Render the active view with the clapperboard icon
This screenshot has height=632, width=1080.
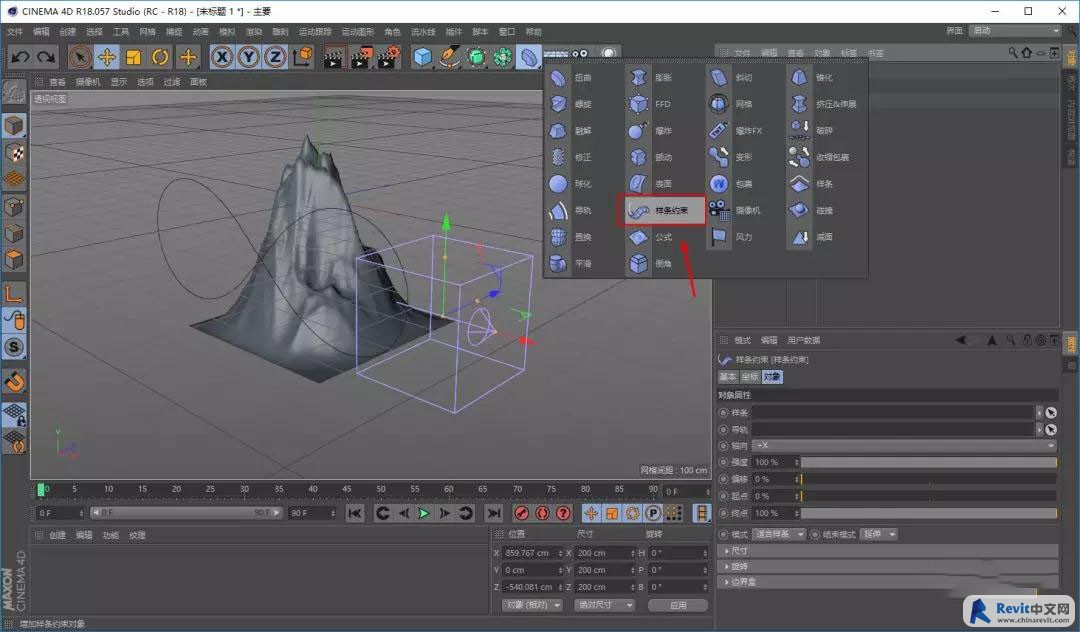click(x=334, y=56)
